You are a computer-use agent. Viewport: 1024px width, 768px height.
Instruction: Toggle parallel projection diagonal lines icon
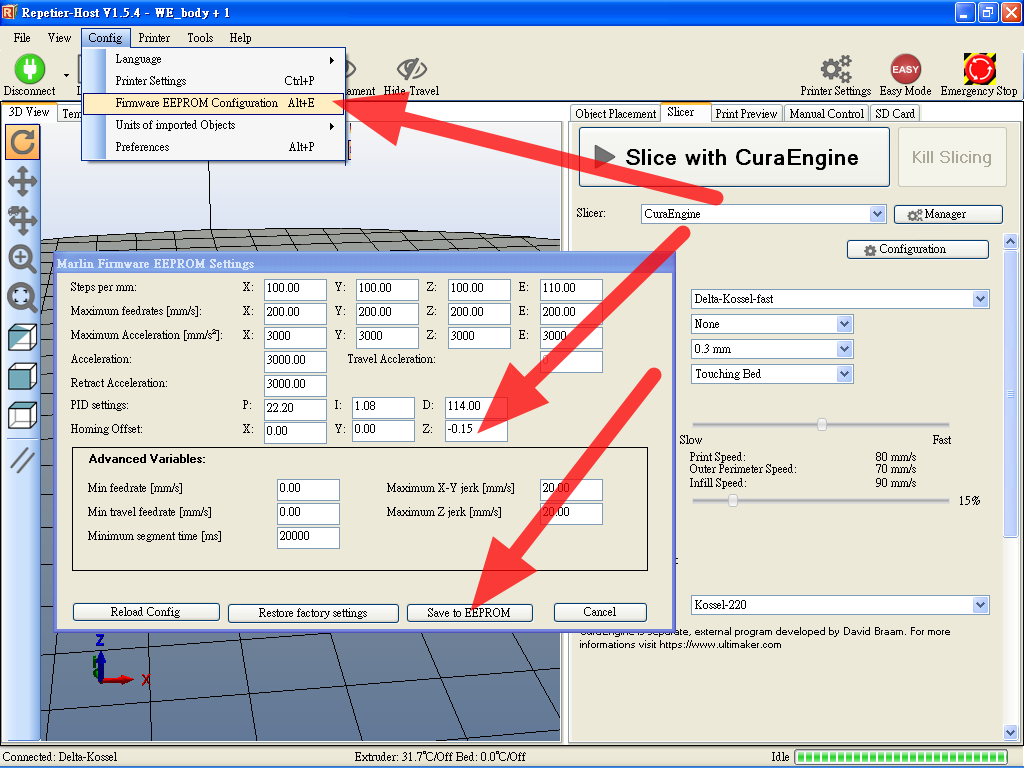(22, 460)
